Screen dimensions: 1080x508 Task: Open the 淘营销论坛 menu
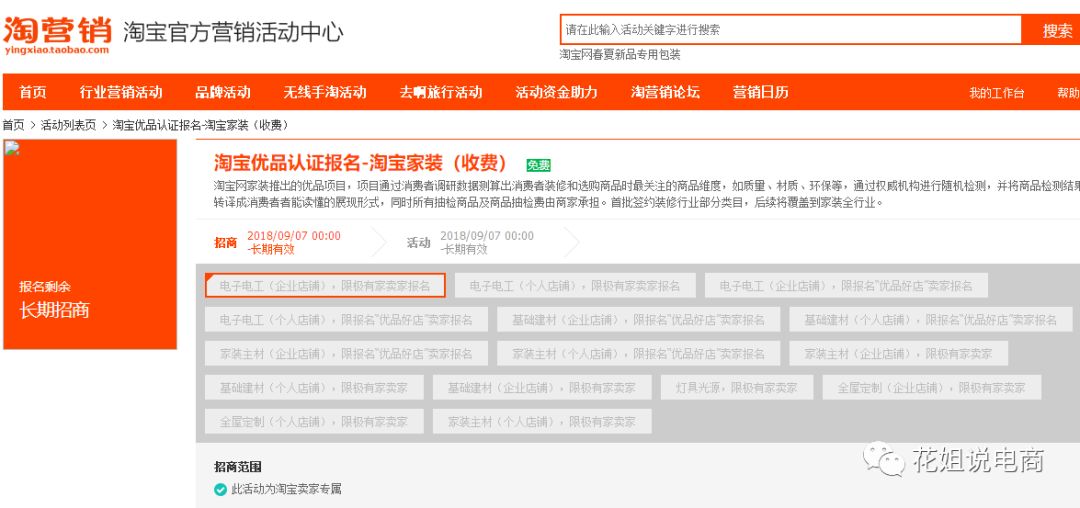[665, 92]
